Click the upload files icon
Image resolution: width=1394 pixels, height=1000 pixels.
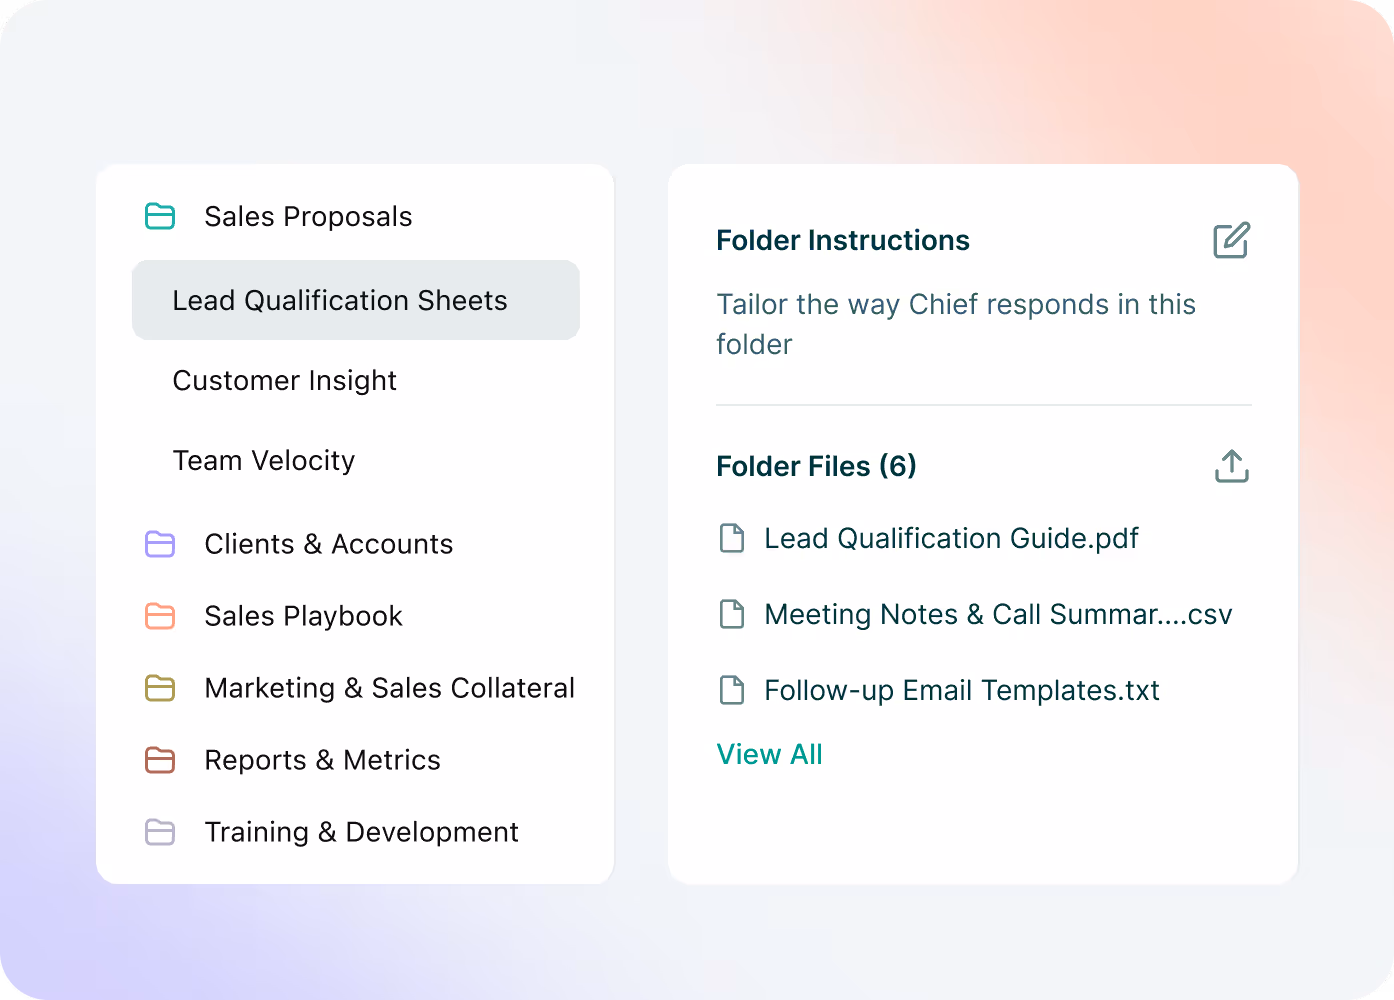click(1232, 466)
